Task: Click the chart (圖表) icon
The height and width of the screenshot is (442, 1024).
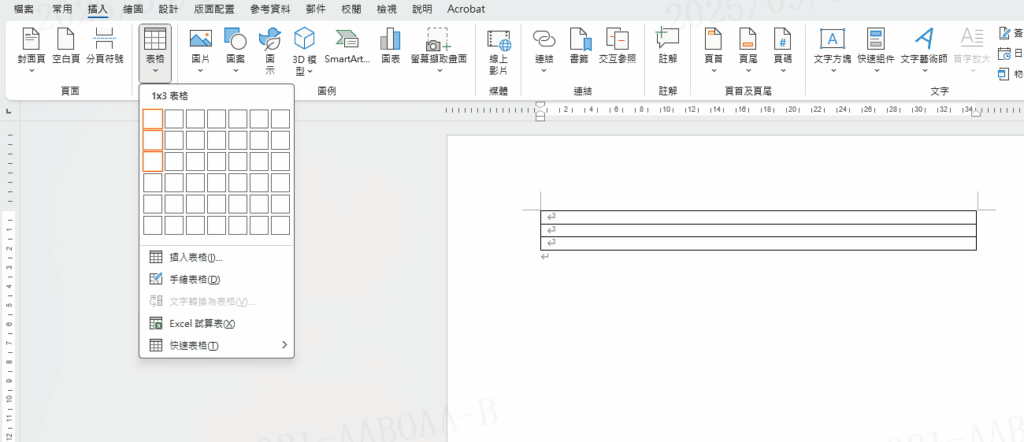Action: click(x=391, y=46)
